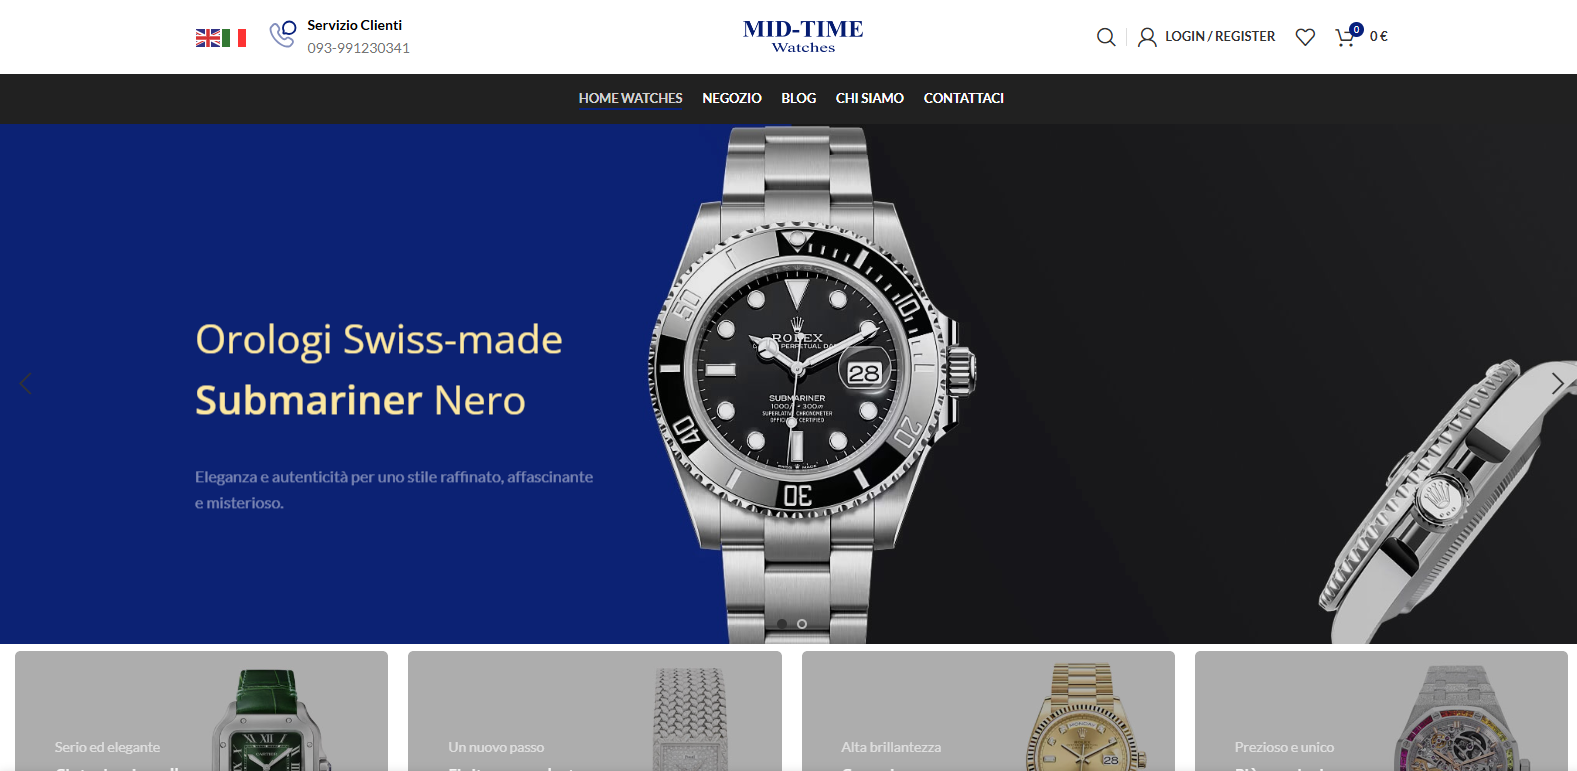
Task: Open the 'Alta brillantezza' gold watch card
Action: (988, 711)
